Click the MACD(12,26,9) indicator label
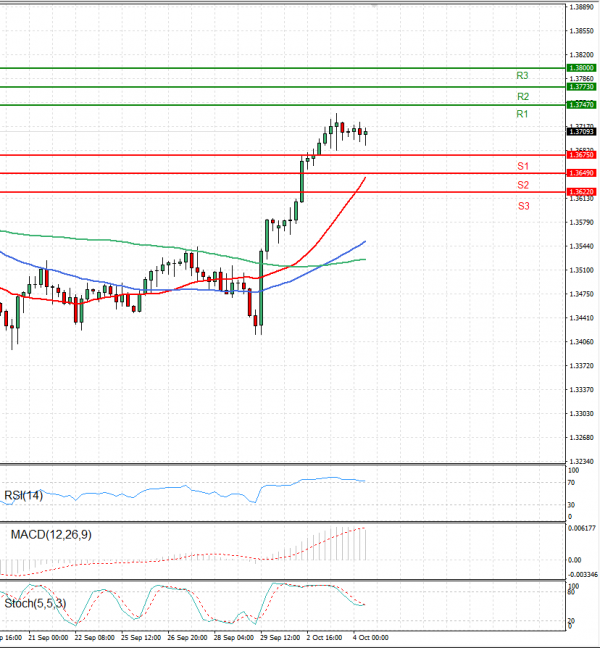The height and width of the screenshot is (648, 600). coord(51,535)
